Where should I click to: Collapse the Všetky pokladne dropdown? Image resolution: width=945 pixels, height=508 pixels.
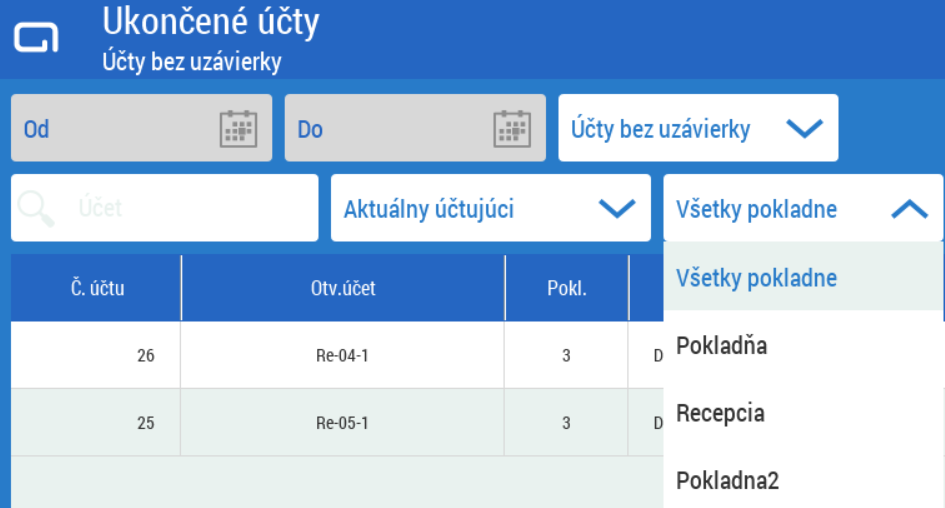908,209
